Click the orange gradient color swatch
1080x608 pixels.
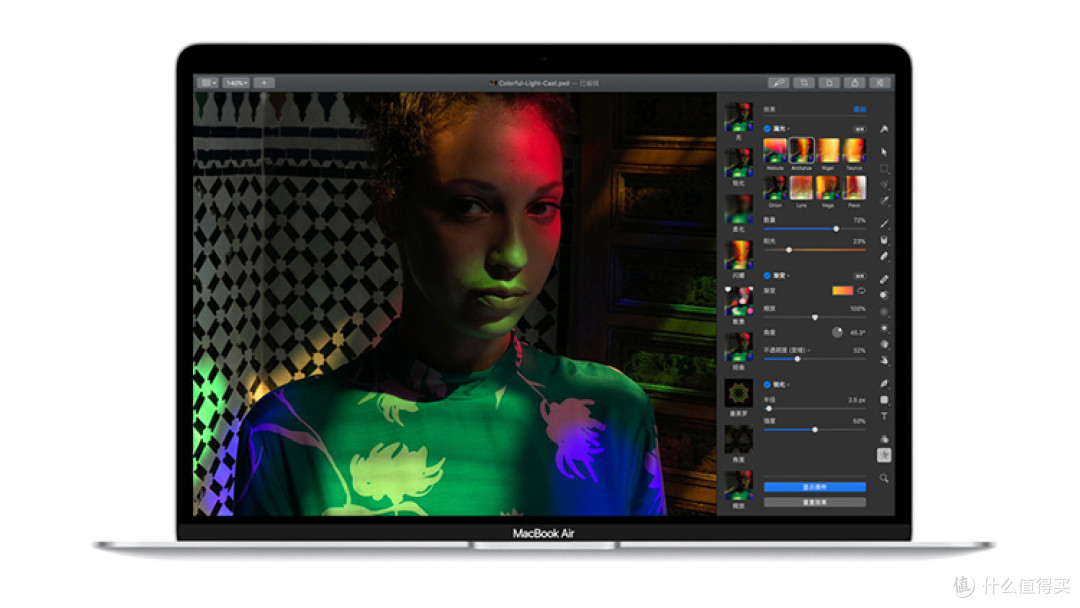pos(842,291)
